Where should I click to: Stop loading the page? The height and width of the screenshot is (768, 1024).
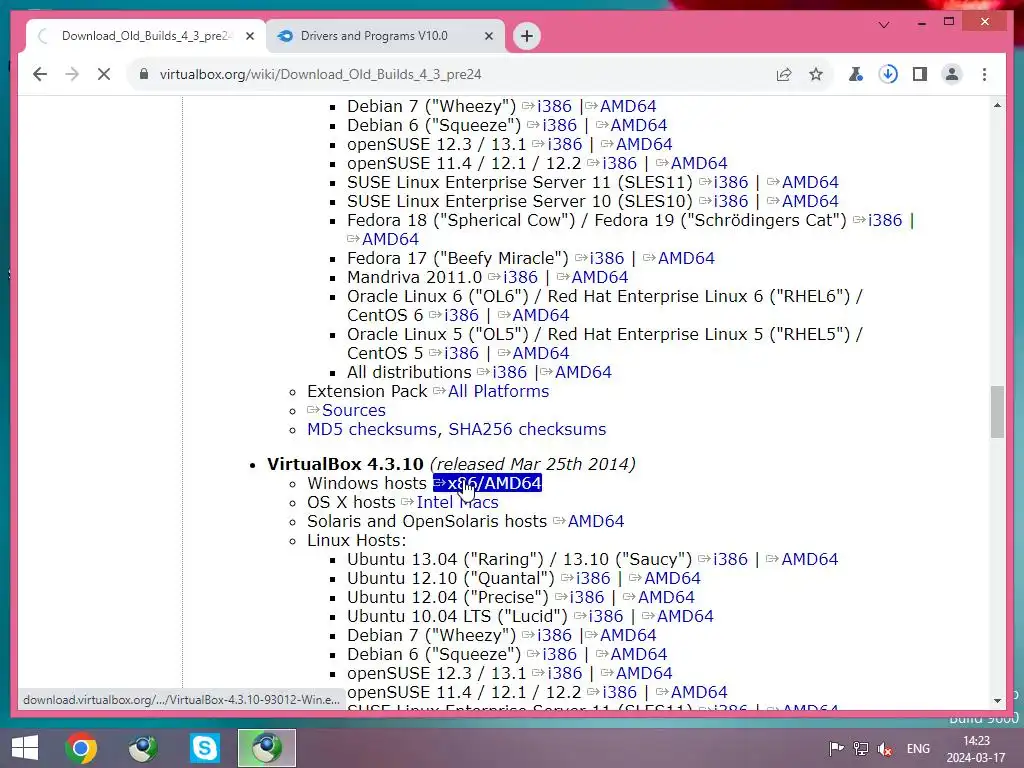click(104, 74)
